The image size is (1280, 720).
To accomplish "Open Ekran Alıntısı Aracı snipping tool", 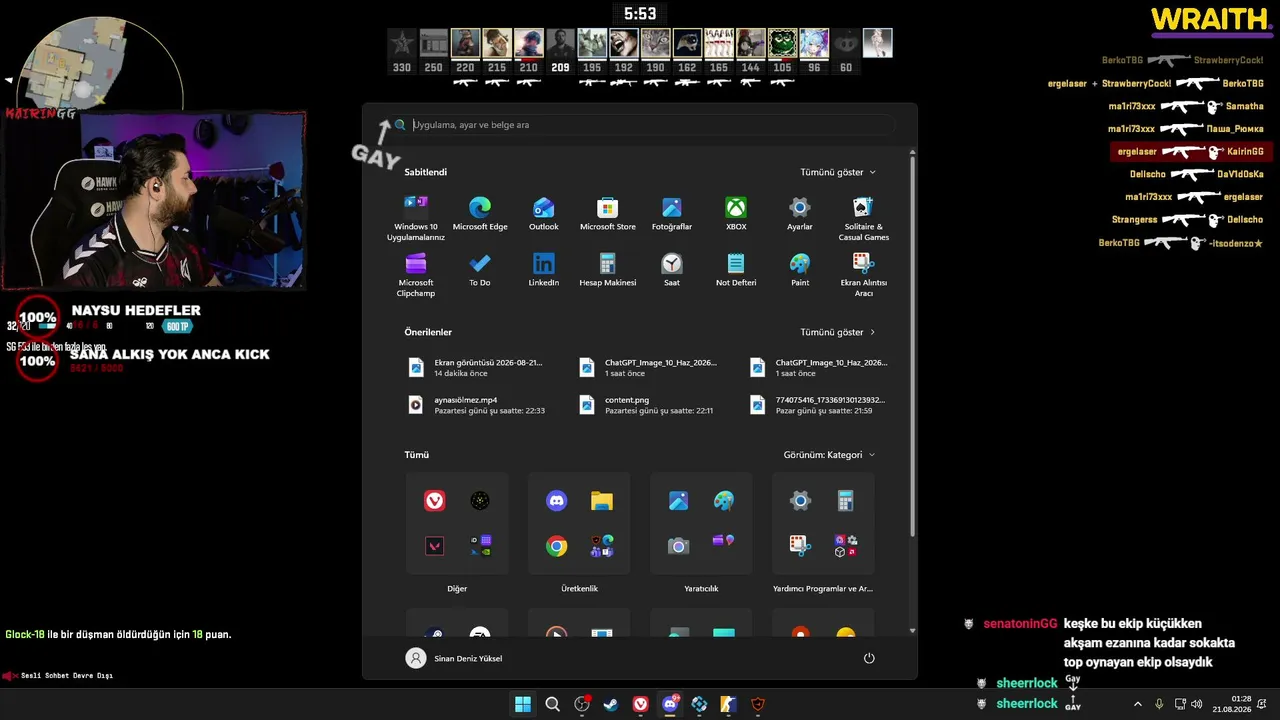I will [864, 274].
